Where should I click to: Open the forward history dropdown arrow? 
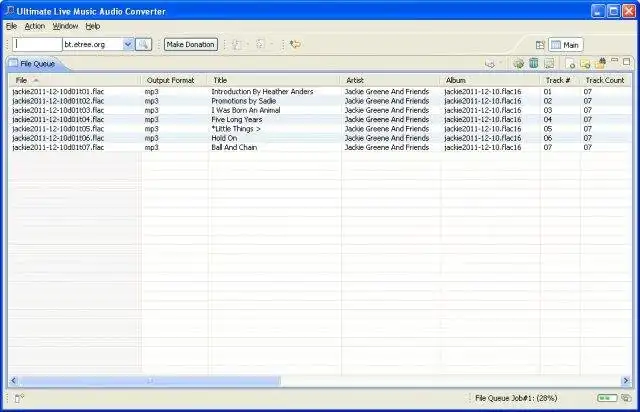(271, 44)
